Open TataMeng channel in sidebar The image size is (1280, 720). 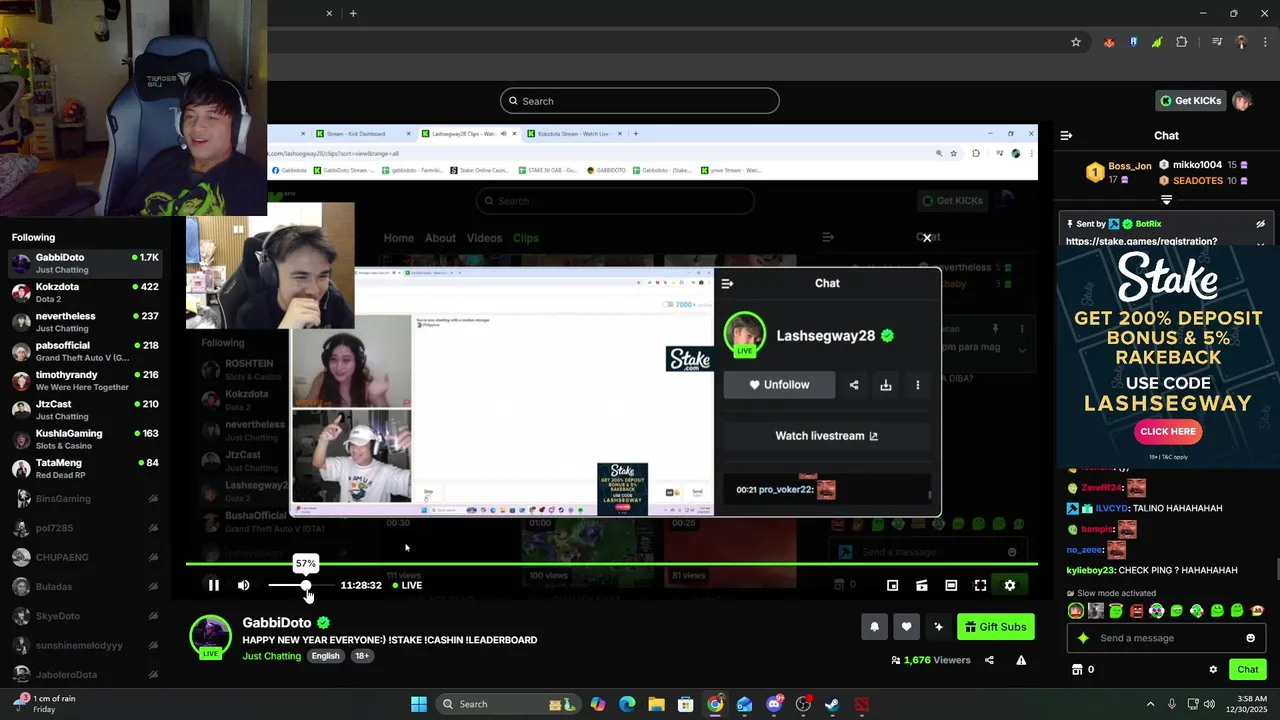tap(84, 468)
